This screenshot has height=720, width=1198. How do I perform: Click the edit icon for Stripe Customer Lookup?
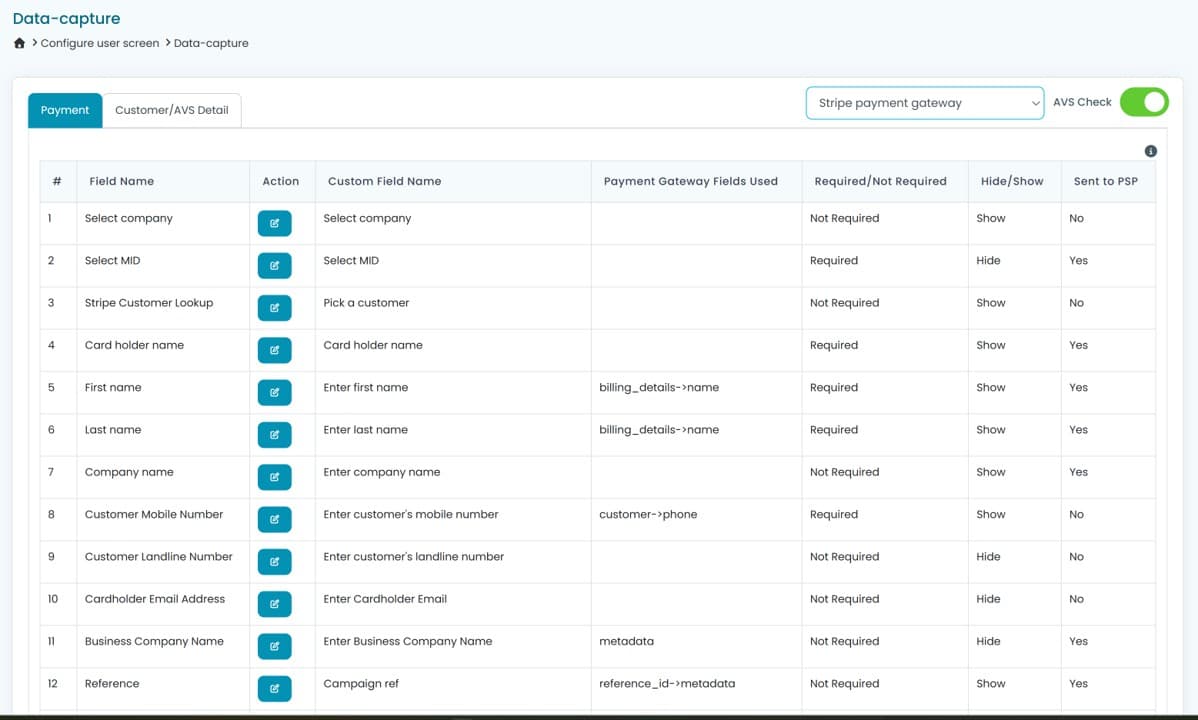click(274, 307)
